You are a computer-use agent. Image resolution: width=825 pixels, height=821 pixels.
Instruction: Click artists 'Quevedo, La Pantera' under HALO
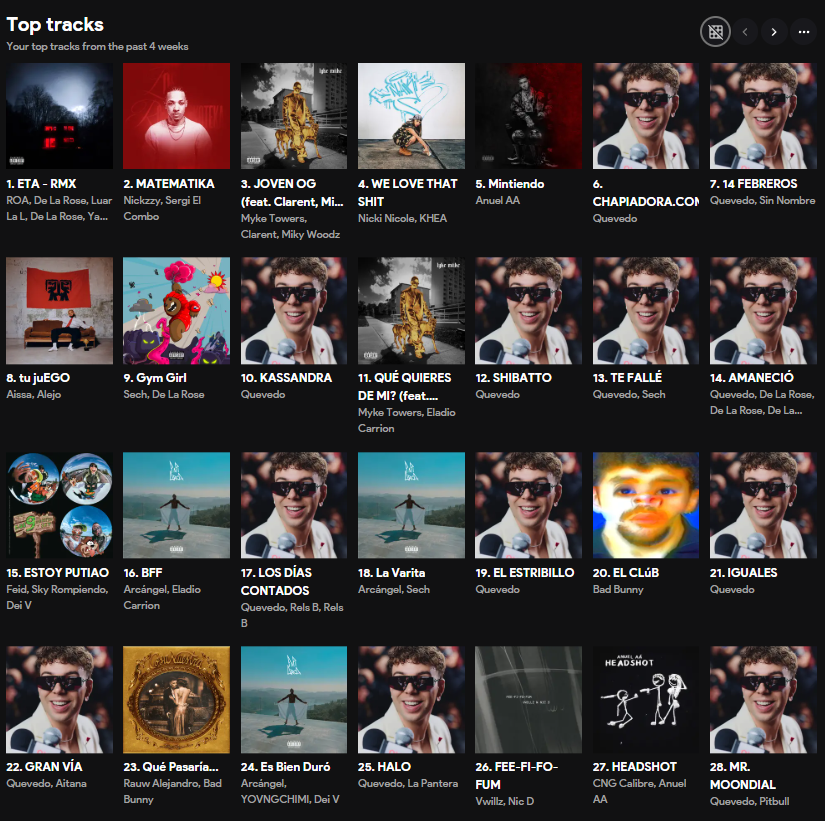408,784
